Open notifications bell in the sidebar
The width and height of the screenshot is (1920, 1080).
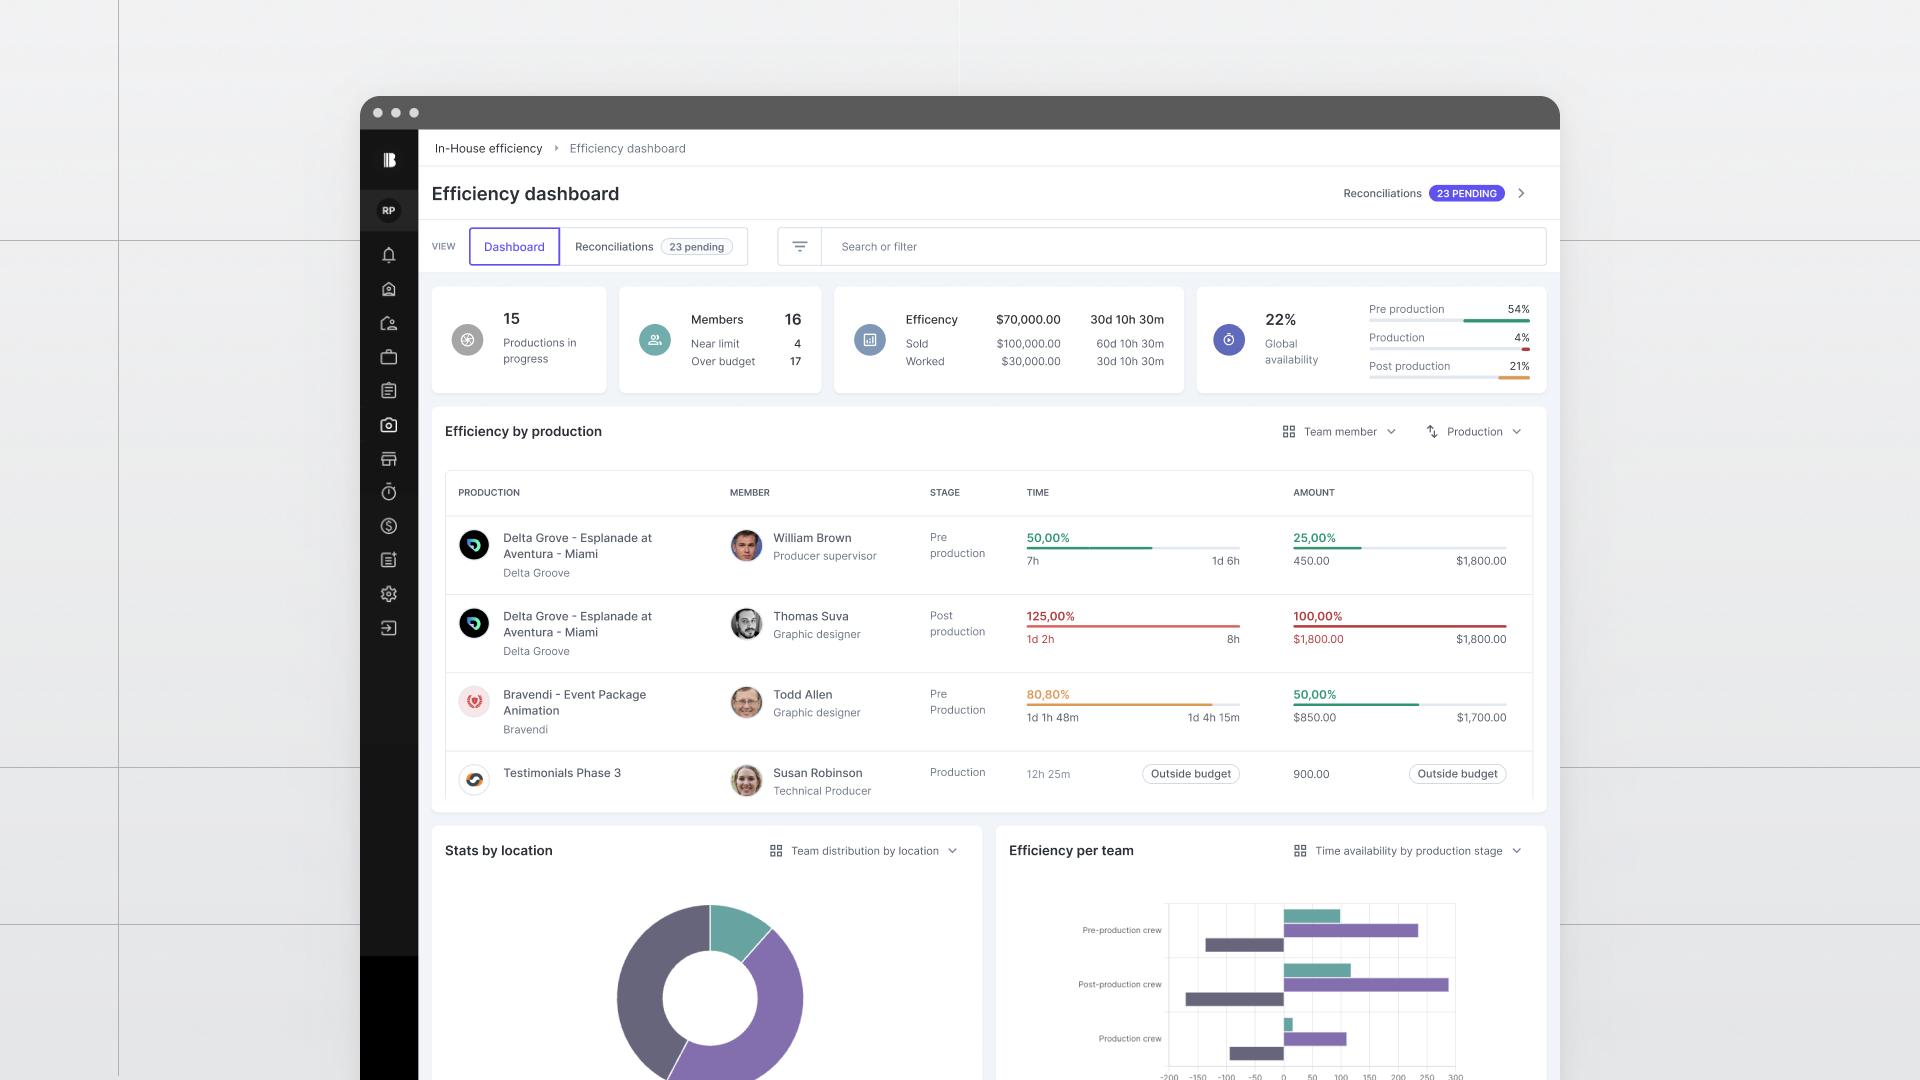389,255
